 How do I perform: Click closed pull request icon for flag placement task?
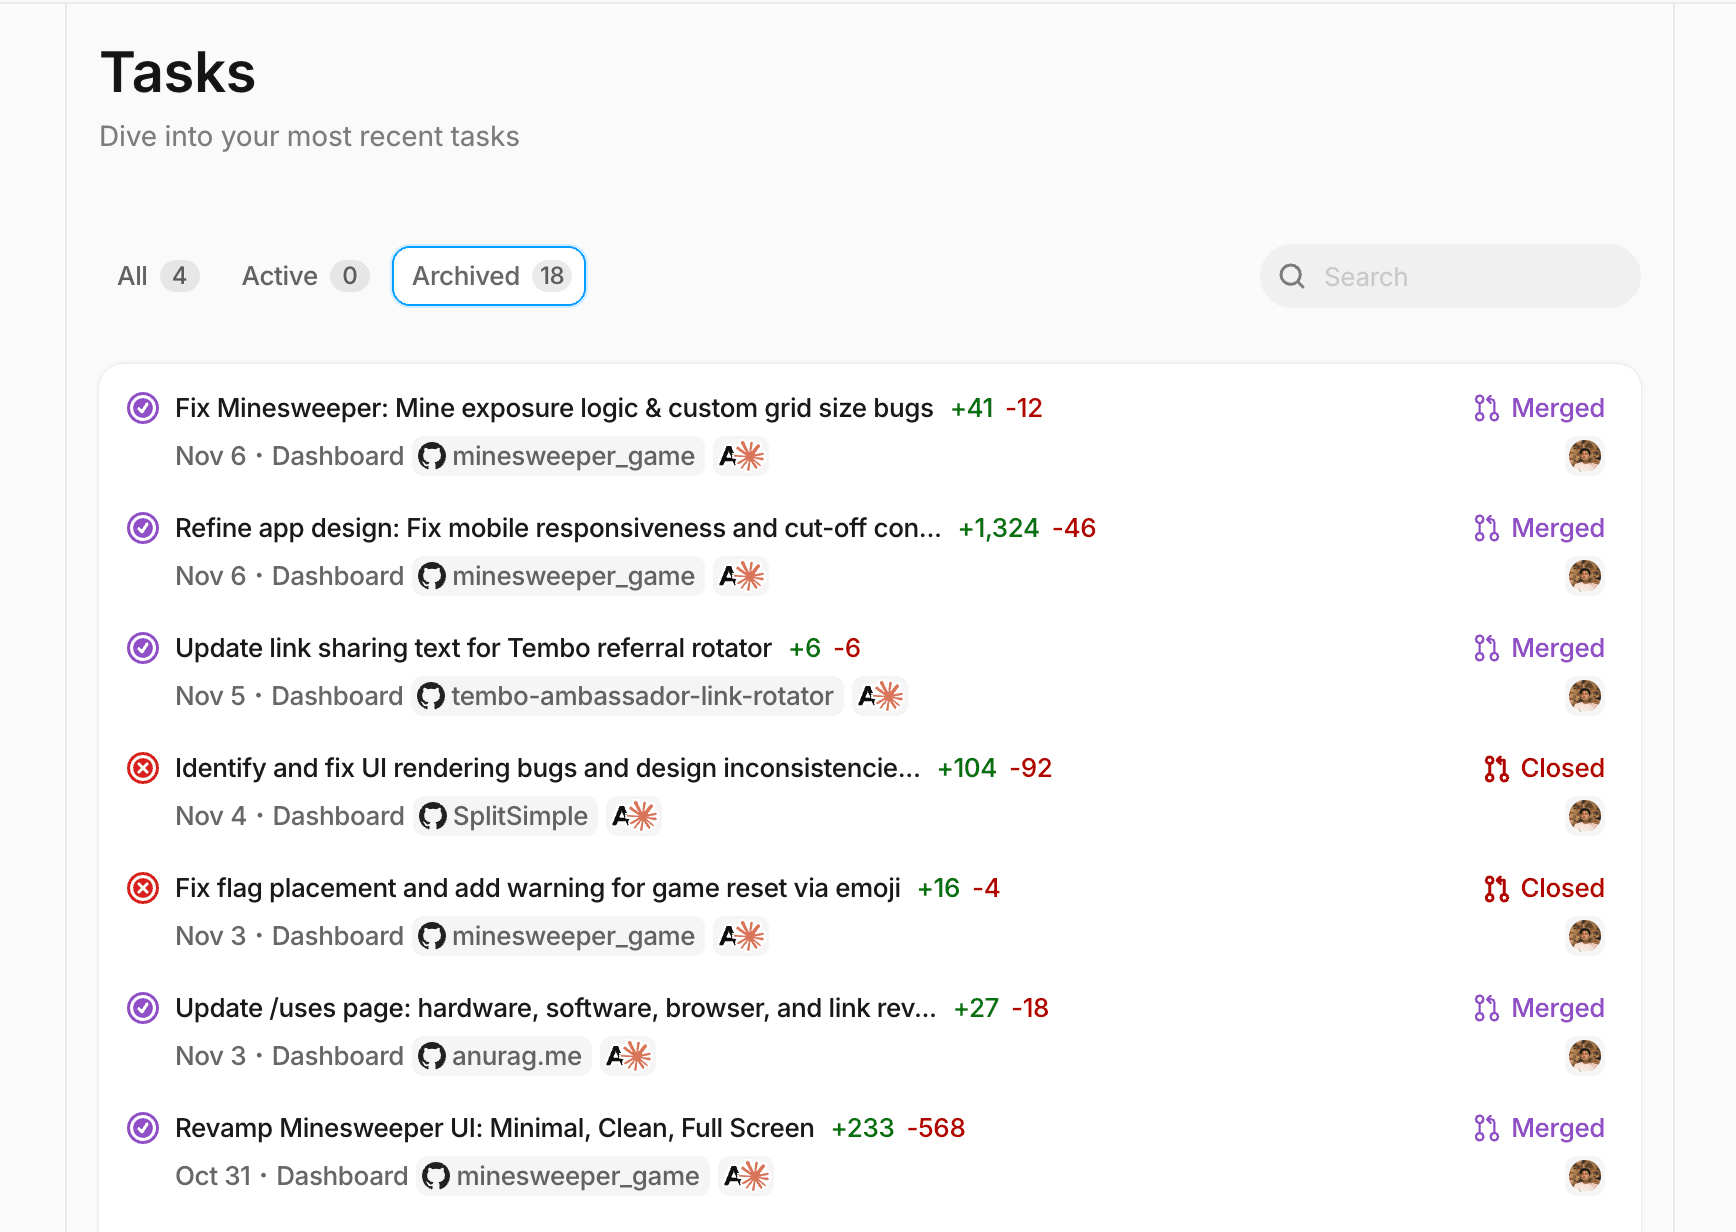point(1496,888)
